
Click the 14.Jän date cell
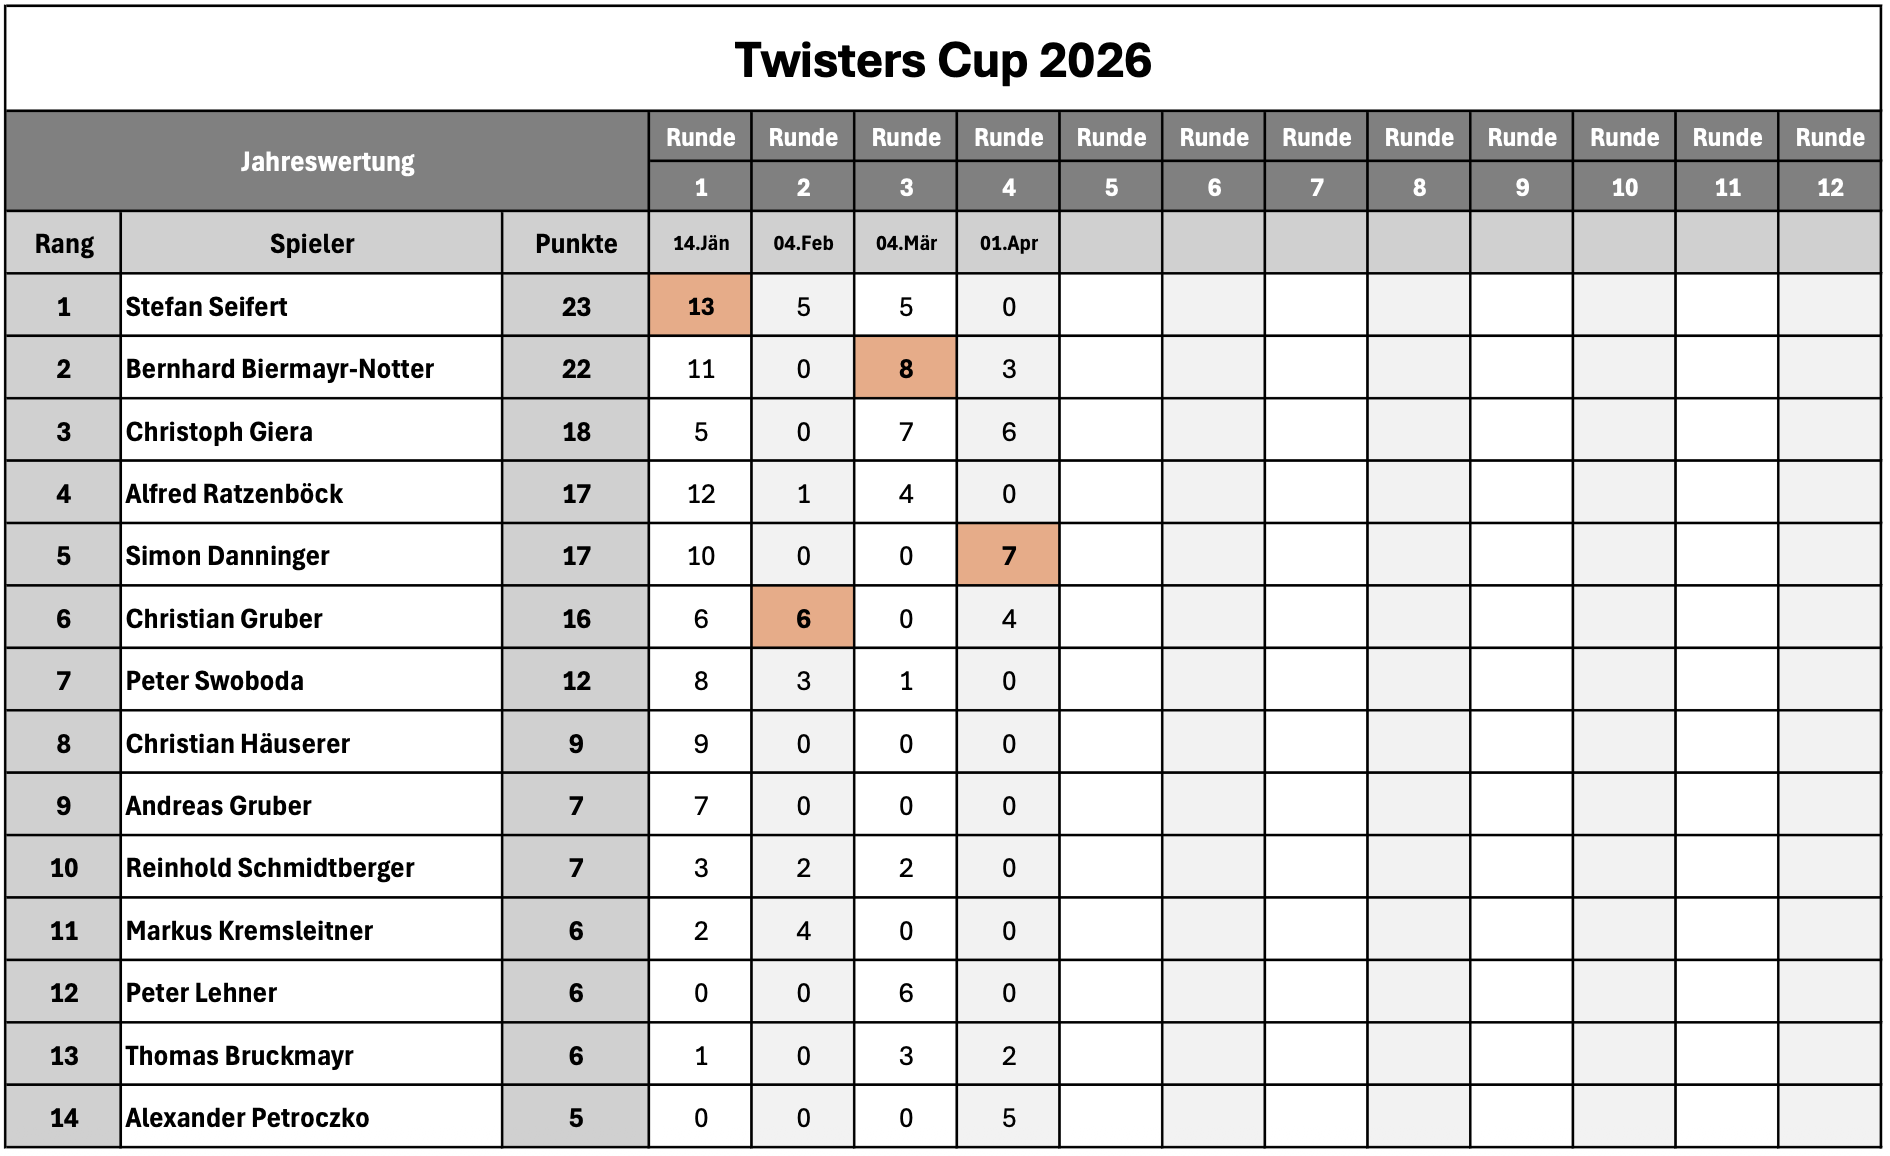[x=700, y=244]
